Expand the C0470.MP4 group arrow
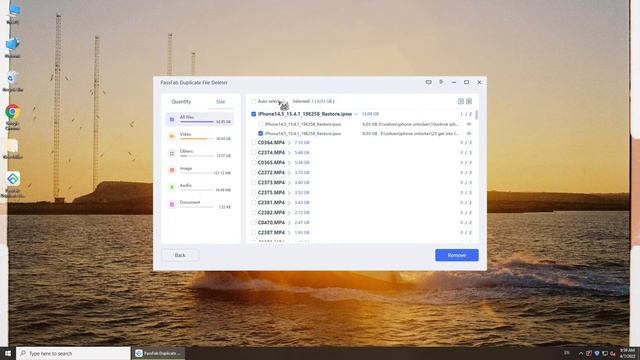Viewport: 640px width, 360px height. [x=289, y=222]
